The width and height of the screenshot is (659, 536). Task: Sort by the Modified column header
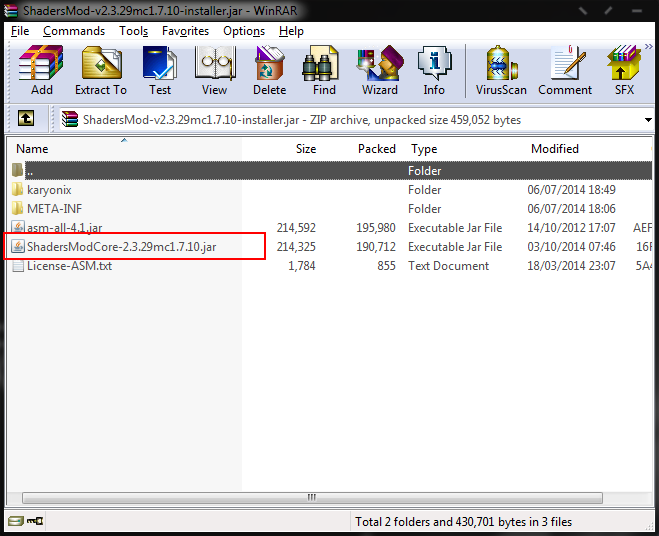coord(555,149)
